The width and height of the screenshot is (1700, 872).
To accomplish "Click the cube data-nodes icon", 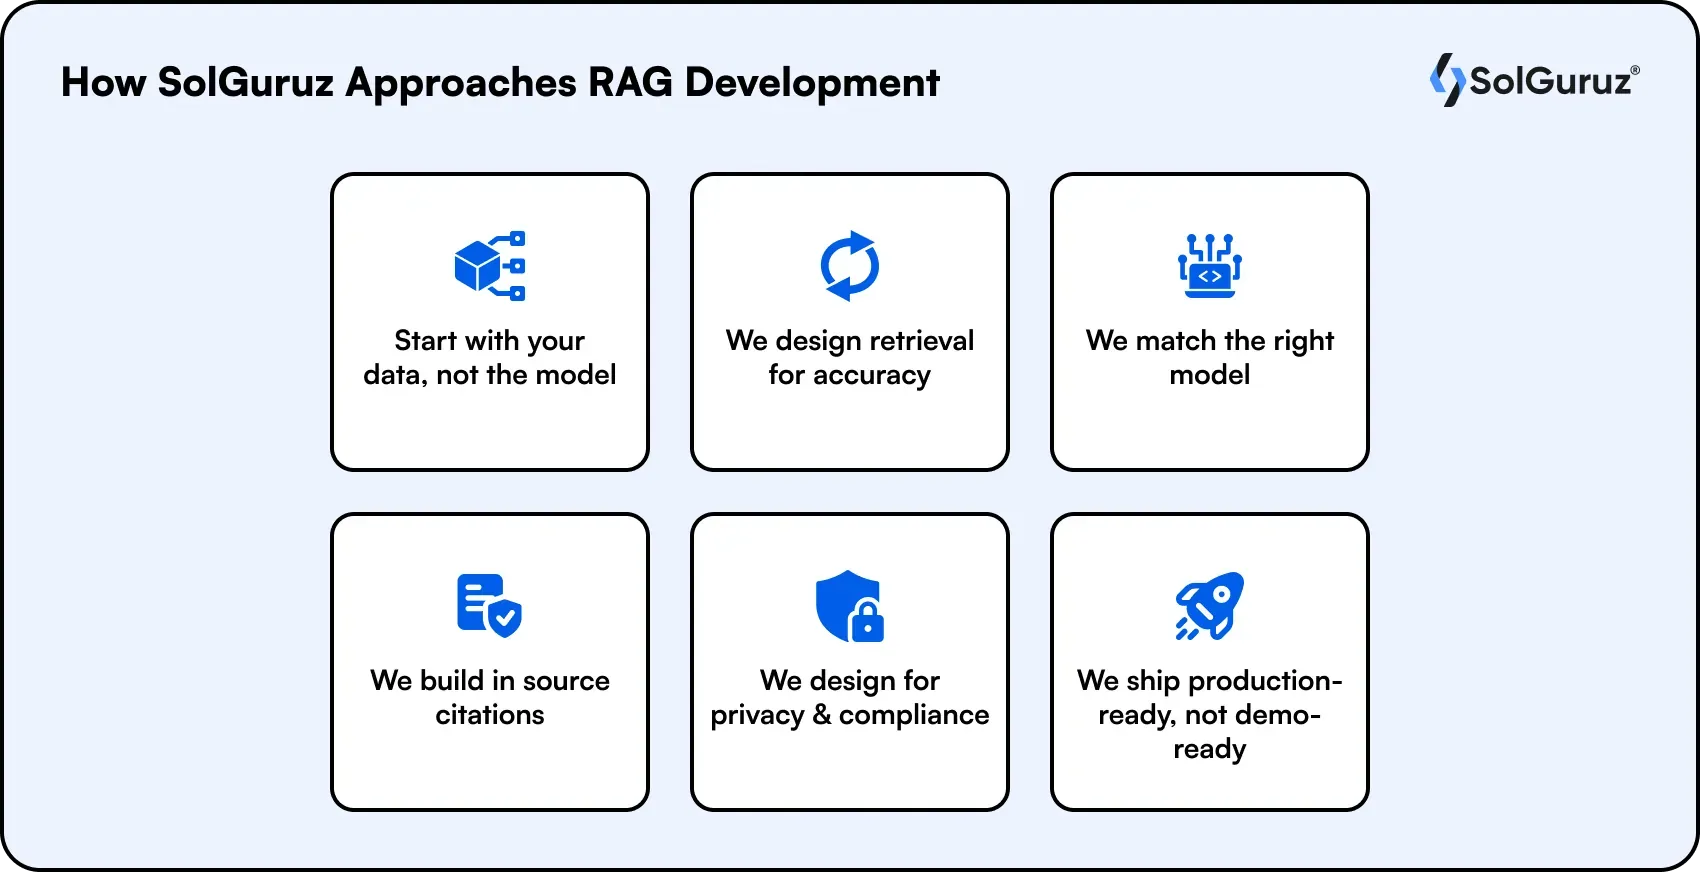I will pos(490,266).
